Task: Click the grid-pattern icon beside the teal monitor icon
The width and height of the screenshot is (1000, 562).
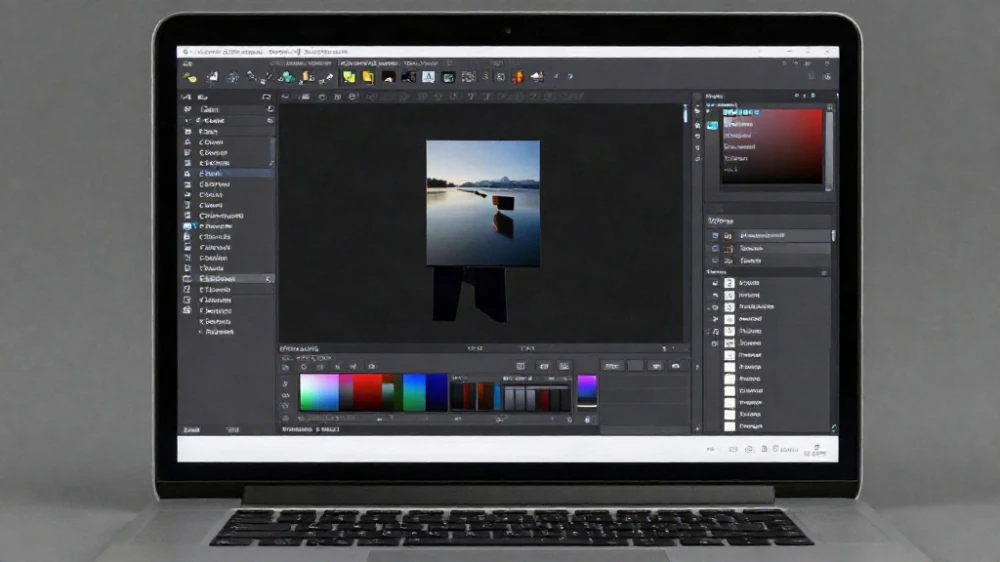Action: coord(468,77)
